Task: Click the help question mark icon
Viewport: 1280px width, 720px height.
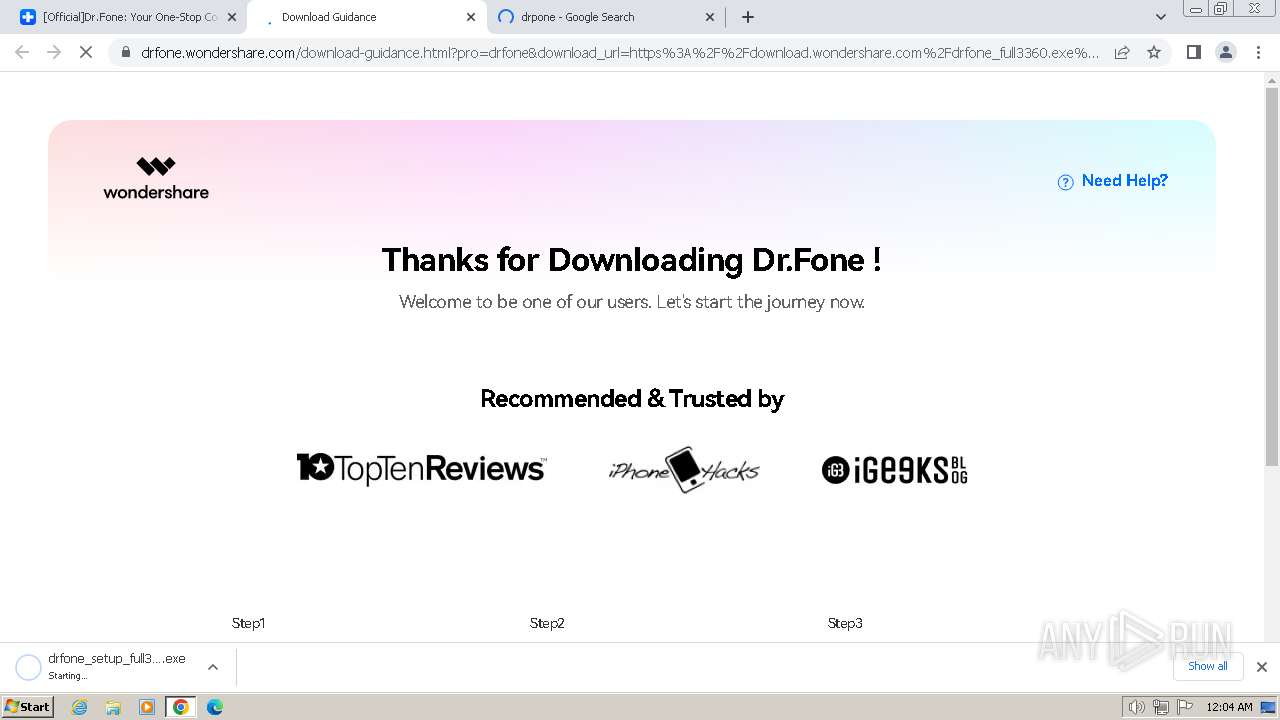Action: pos(1065,182)
